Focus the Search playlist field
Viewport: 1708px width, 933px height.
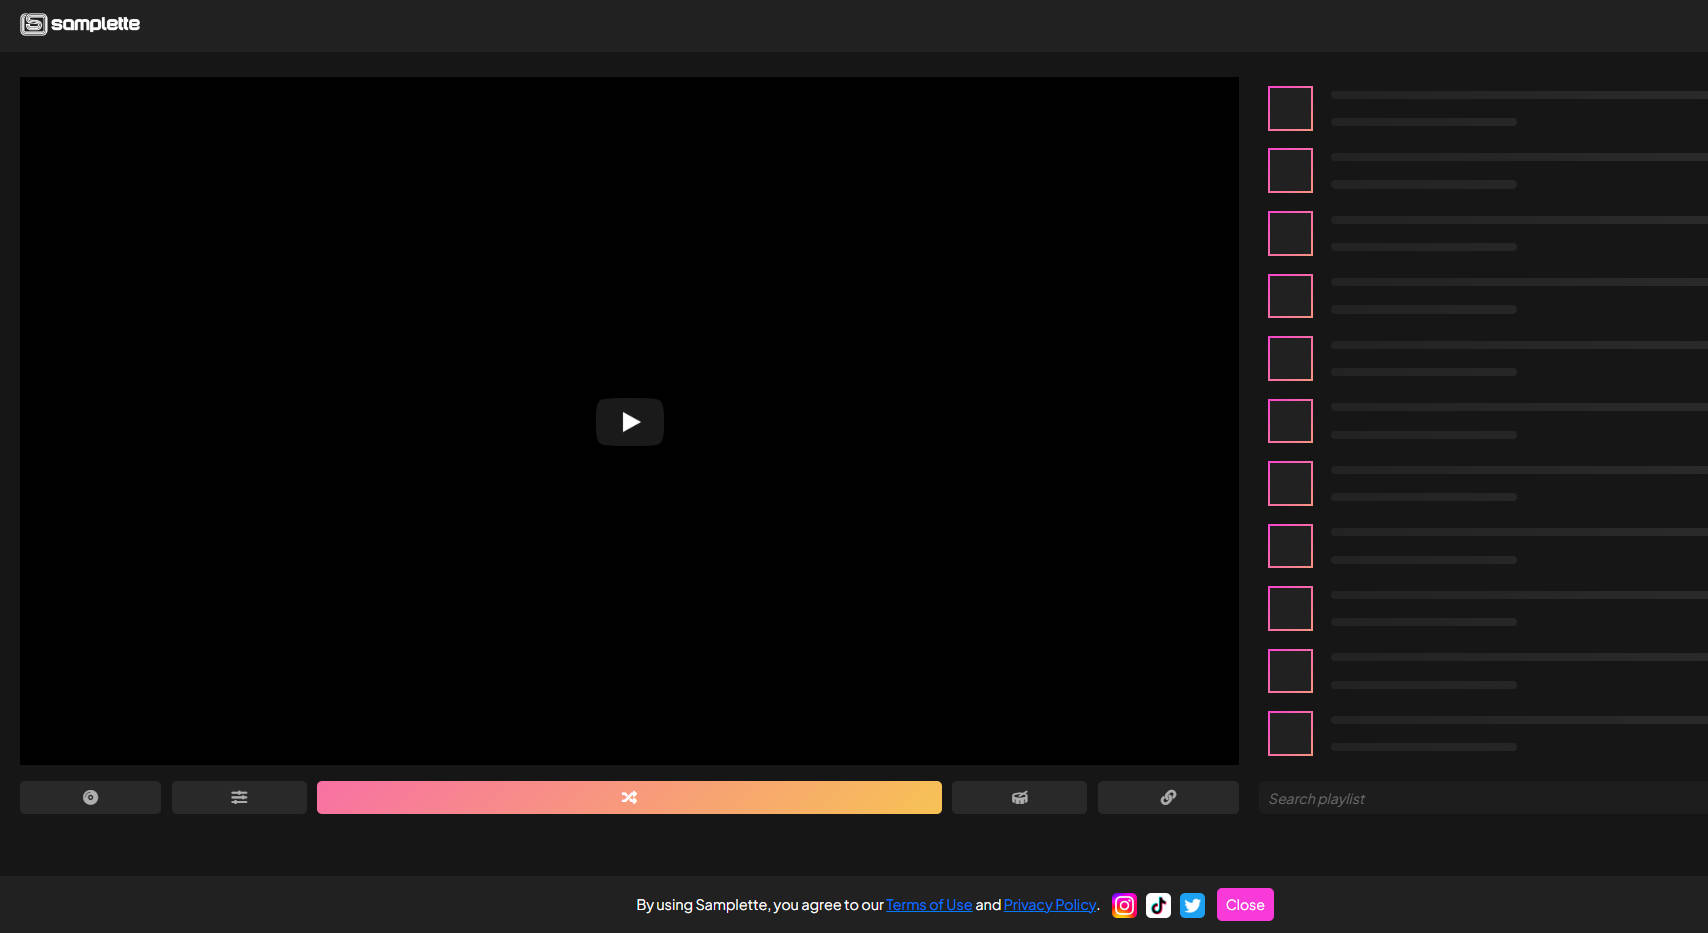(1483, 798)
